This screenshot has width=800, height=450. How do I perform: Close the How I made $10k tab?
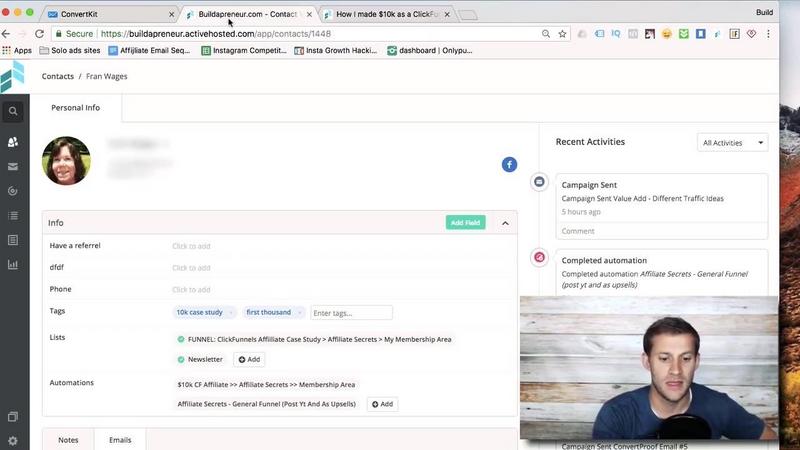(447, 14)
